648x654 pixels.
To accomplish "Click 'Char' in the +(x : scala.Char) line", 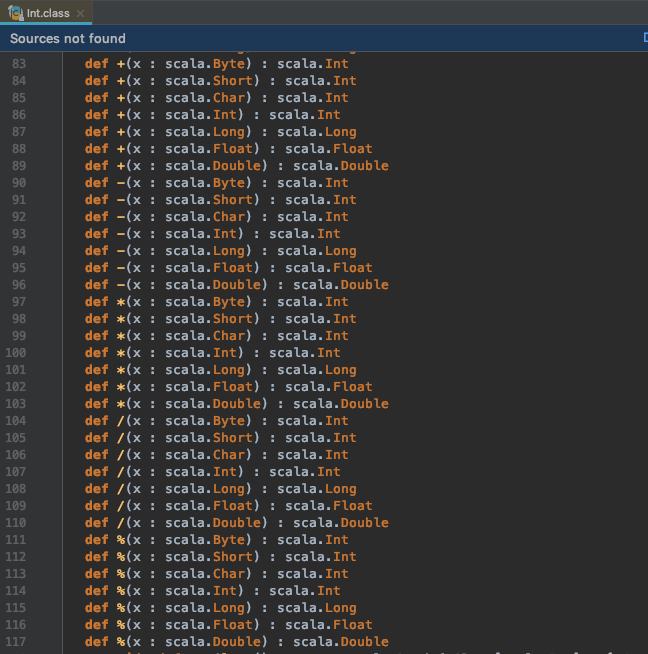I will (229, 98).
